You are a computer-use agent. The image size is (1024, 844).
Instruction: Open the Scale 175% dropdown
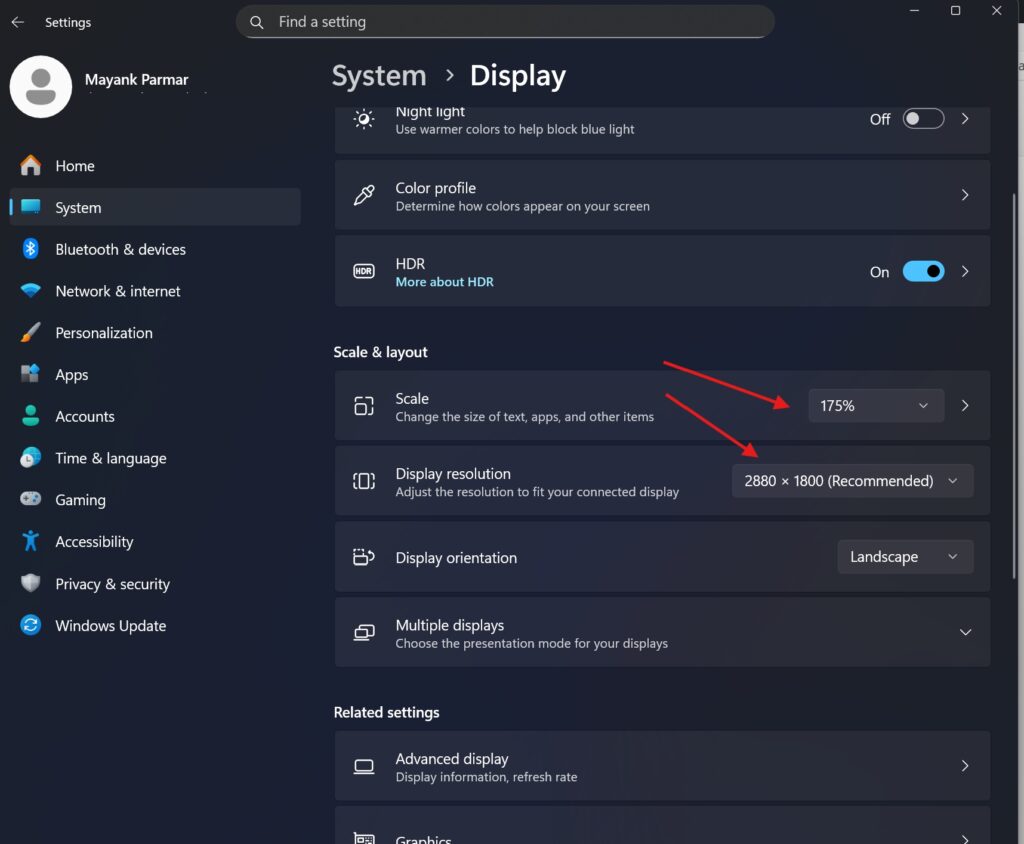[875, 405]
